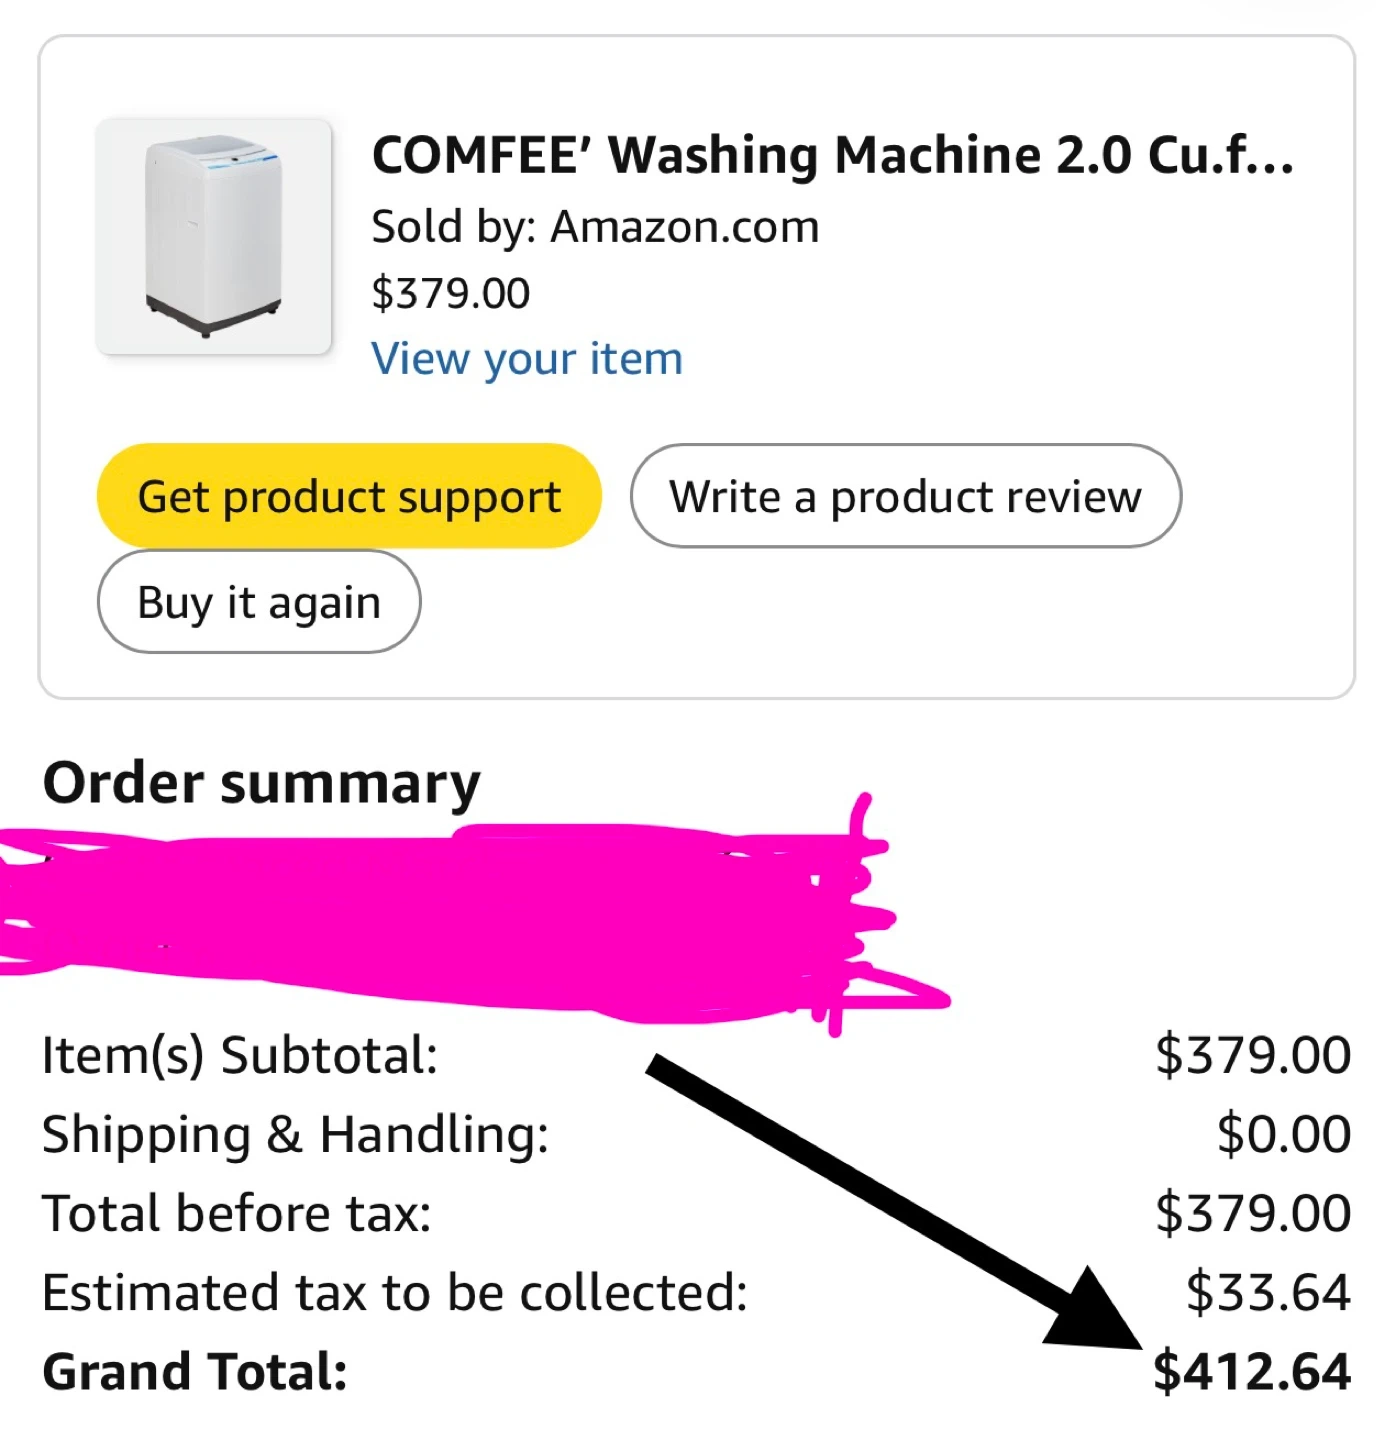Click the Order summary heading

point(262,783)
